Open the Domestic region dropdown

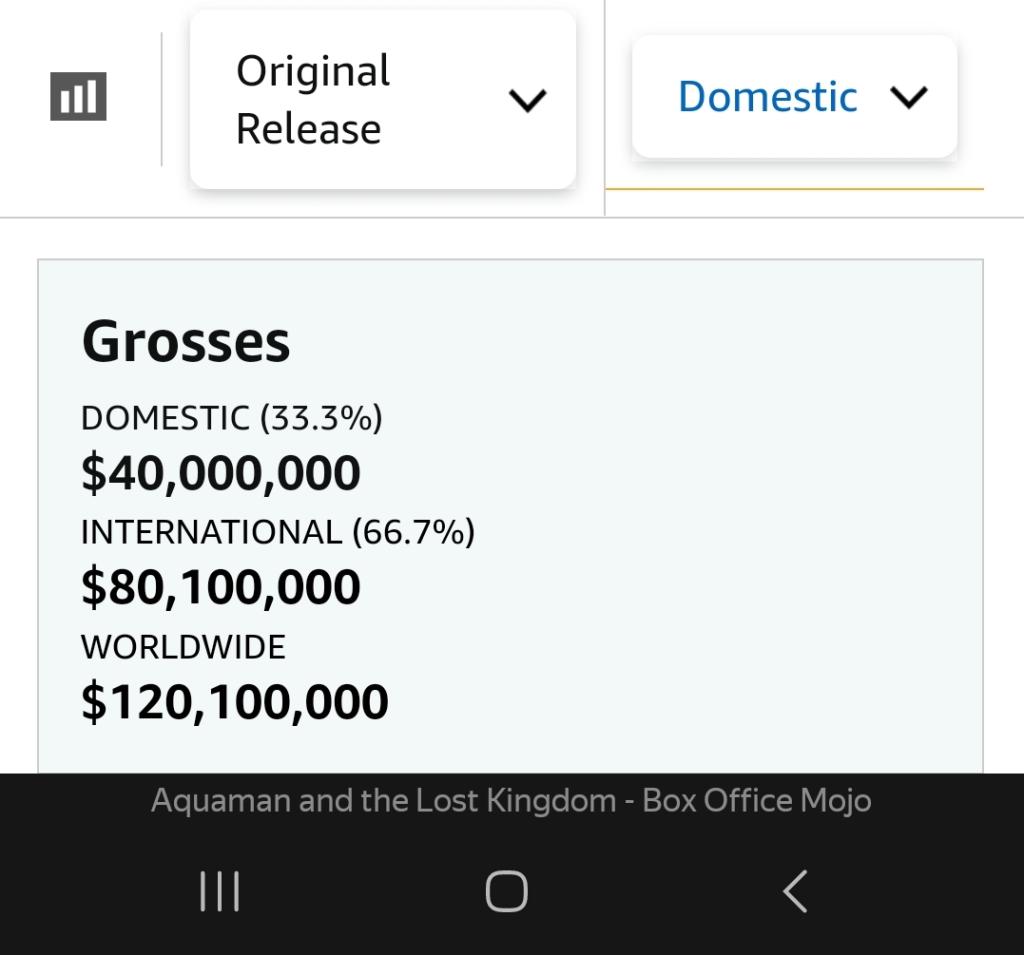click(794, 97)
